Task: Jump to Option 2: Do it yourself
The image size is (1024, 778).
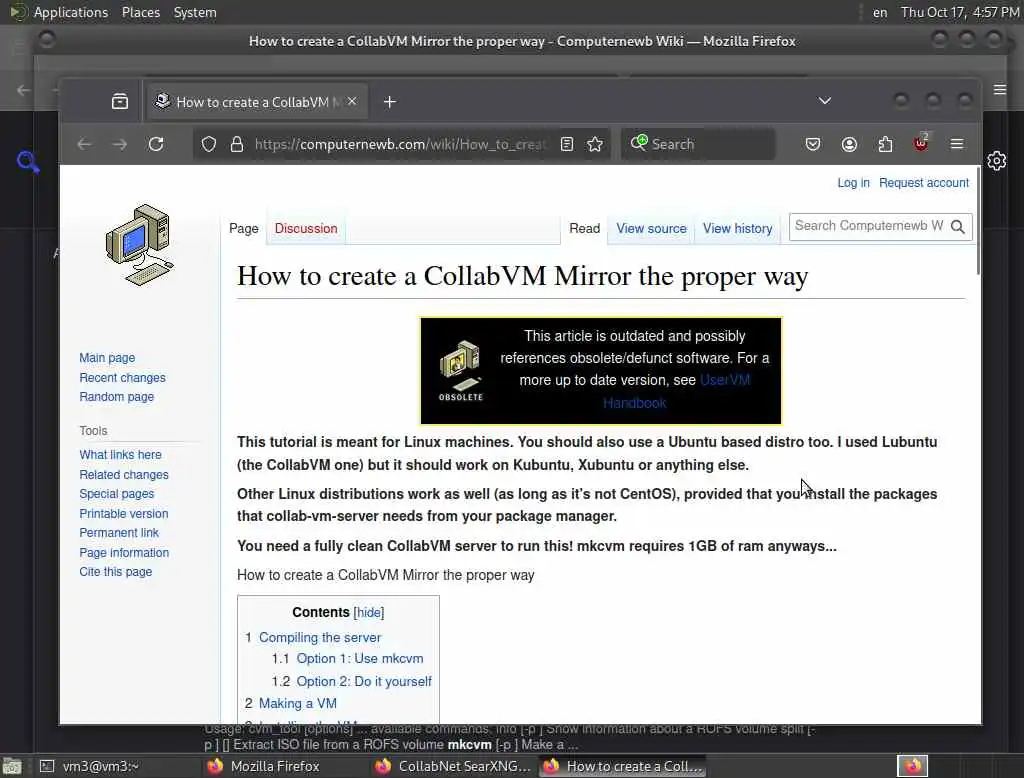Action: coord(364,681)
